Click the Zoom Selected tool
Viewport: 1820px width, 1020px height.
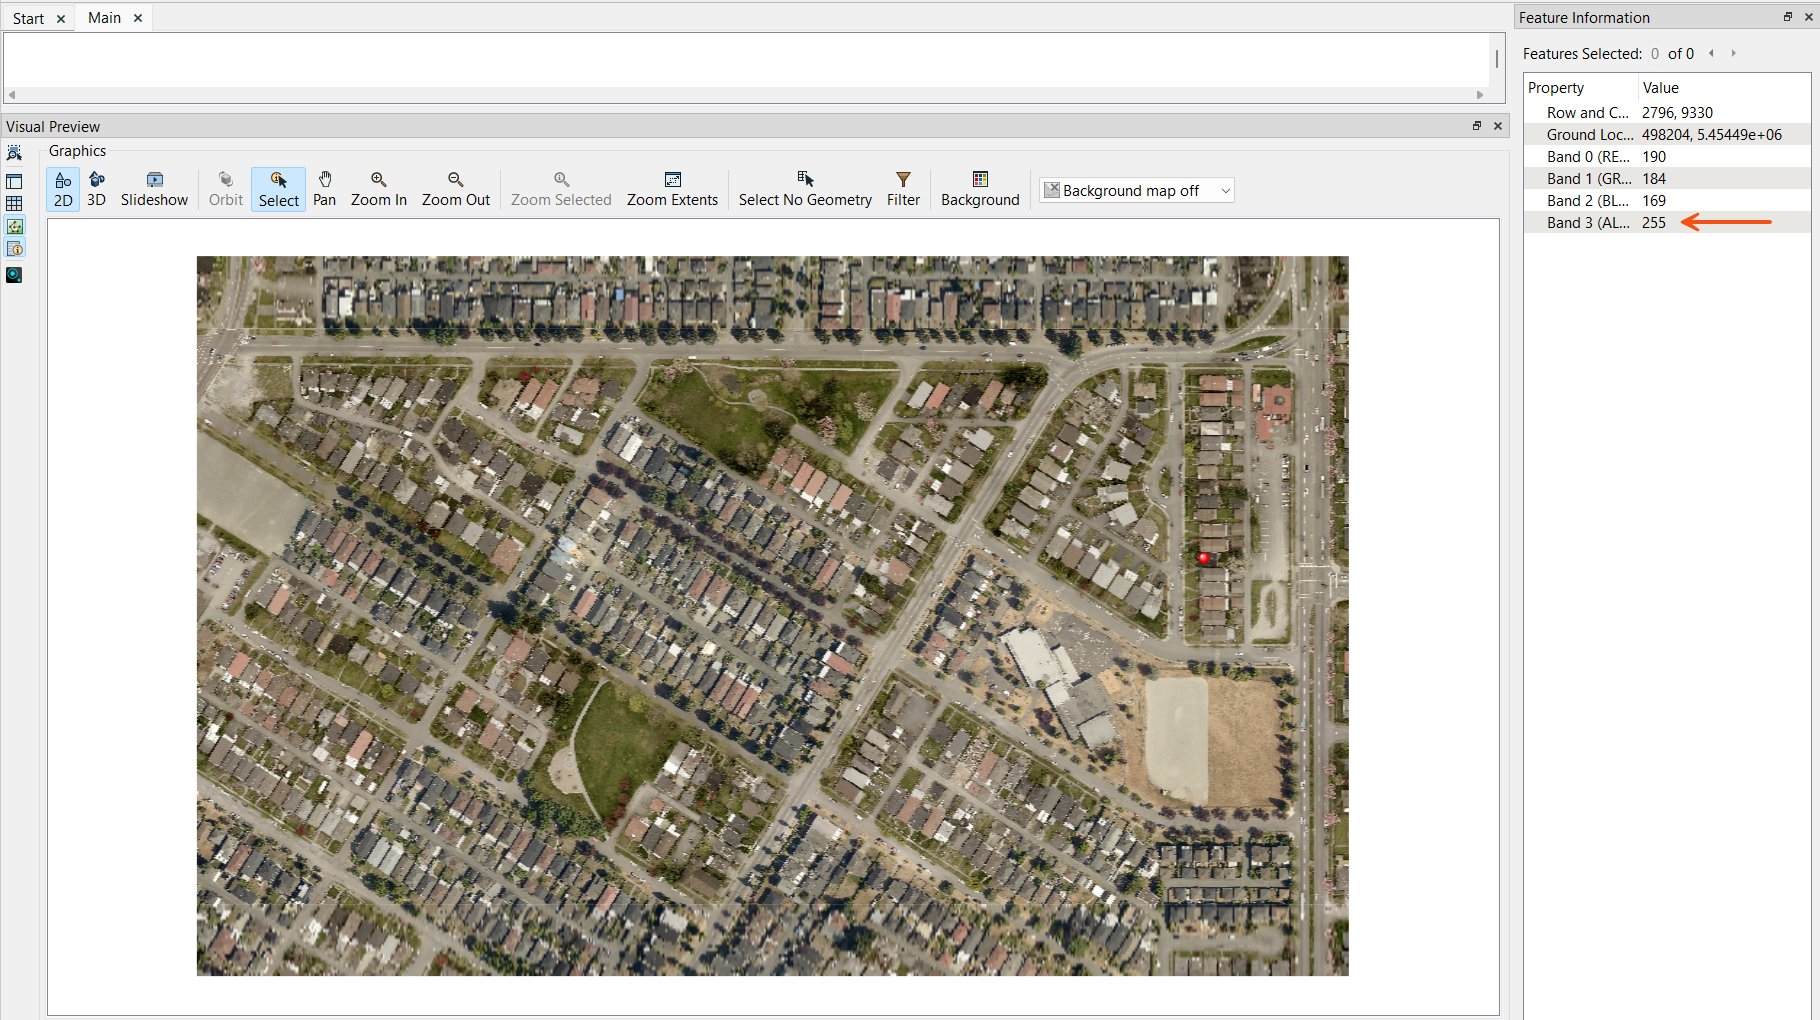[561, 189]
